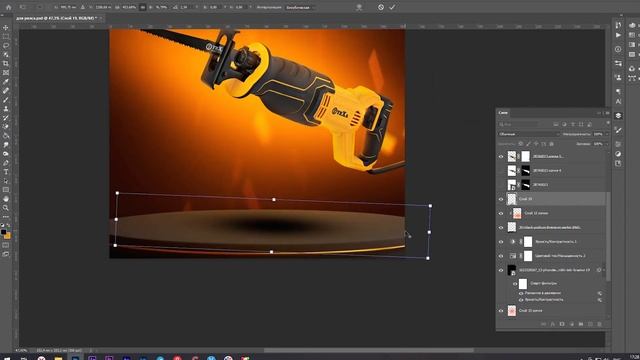Select the History Brush tool

(6, 118)
